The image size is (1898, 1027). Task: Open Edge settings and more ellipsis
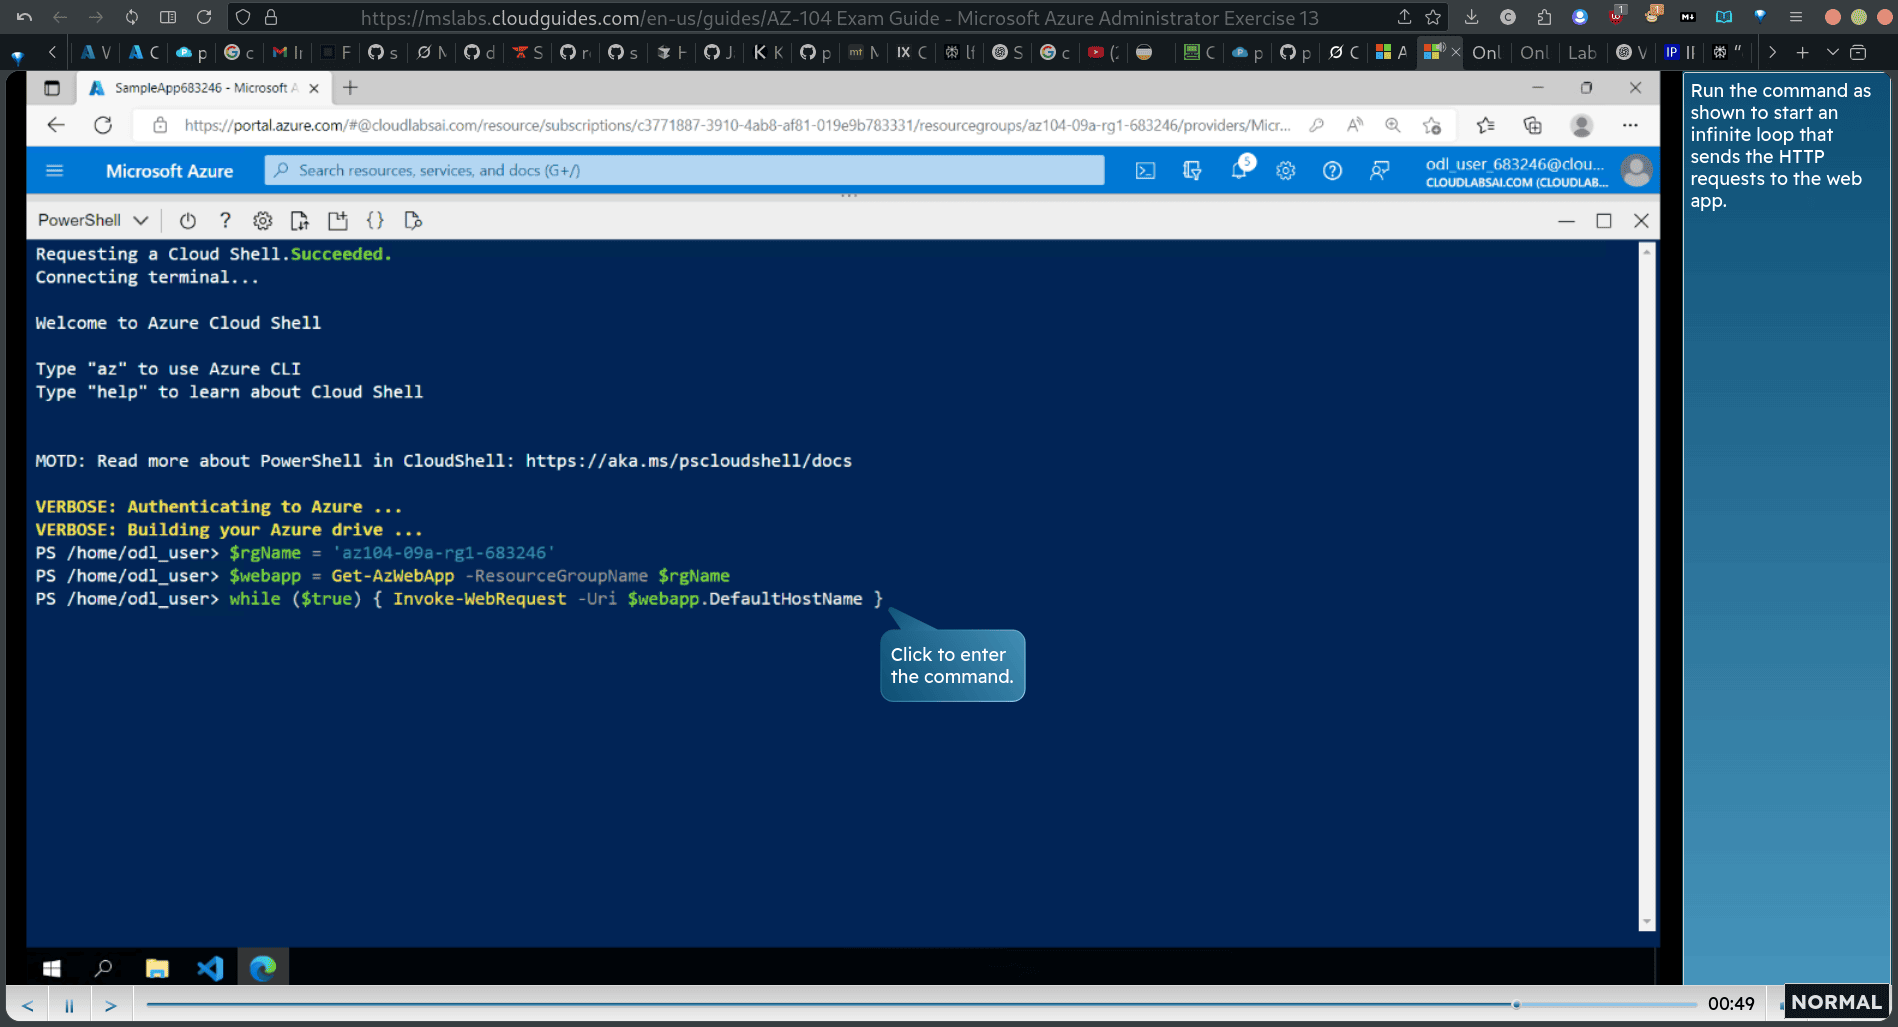[1630, 125]
